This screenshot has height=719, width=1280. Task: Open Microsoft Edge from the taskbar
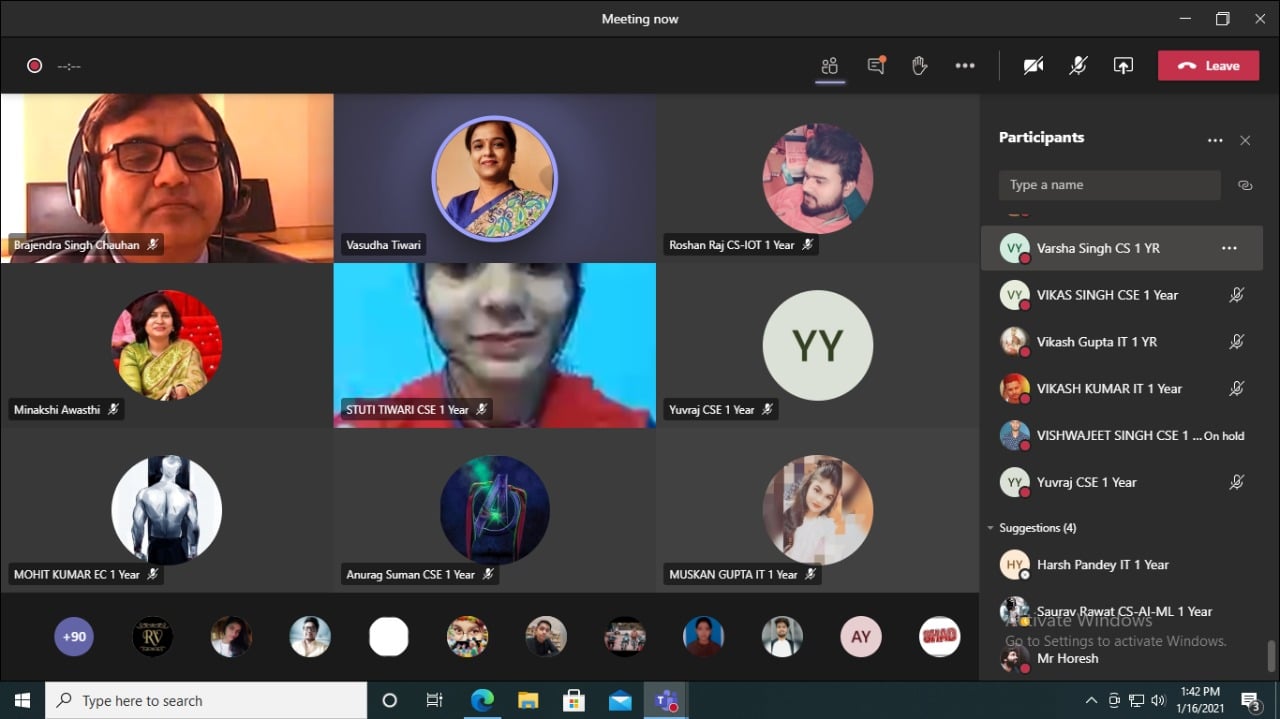click(482, 700)
